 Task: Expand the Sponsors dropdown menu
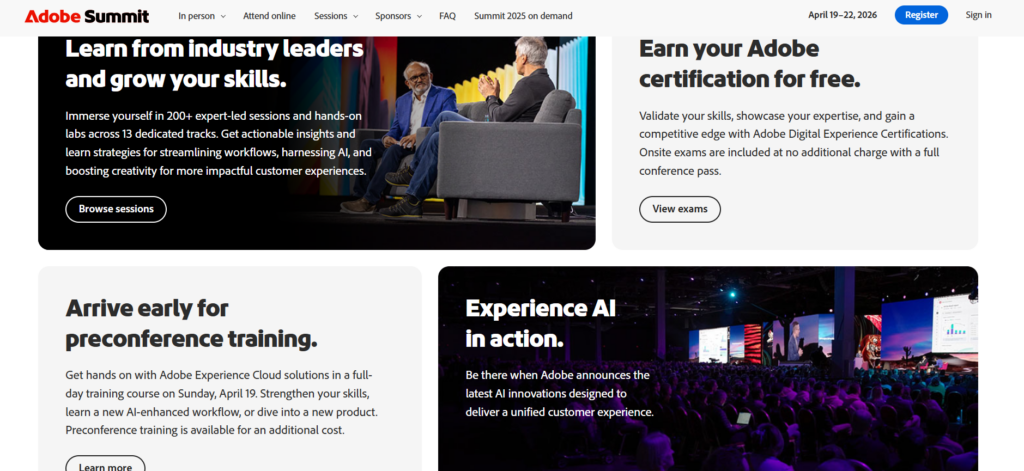tap(398, 16)
